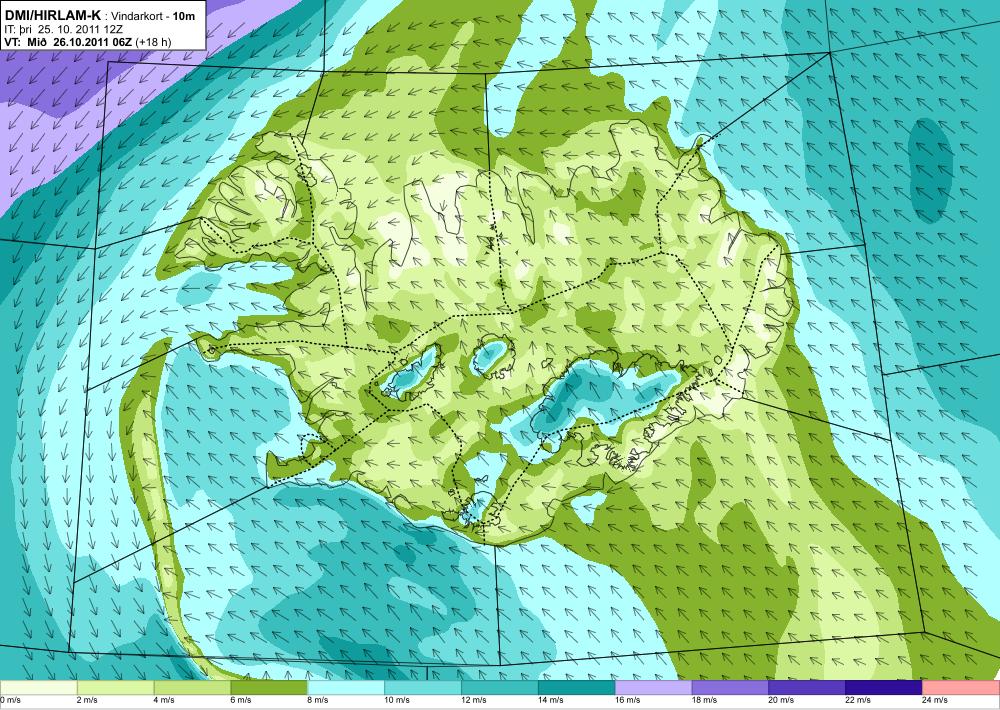Pick the 2–4 m/s light yellow-green swatch

(x=115, y=688)
